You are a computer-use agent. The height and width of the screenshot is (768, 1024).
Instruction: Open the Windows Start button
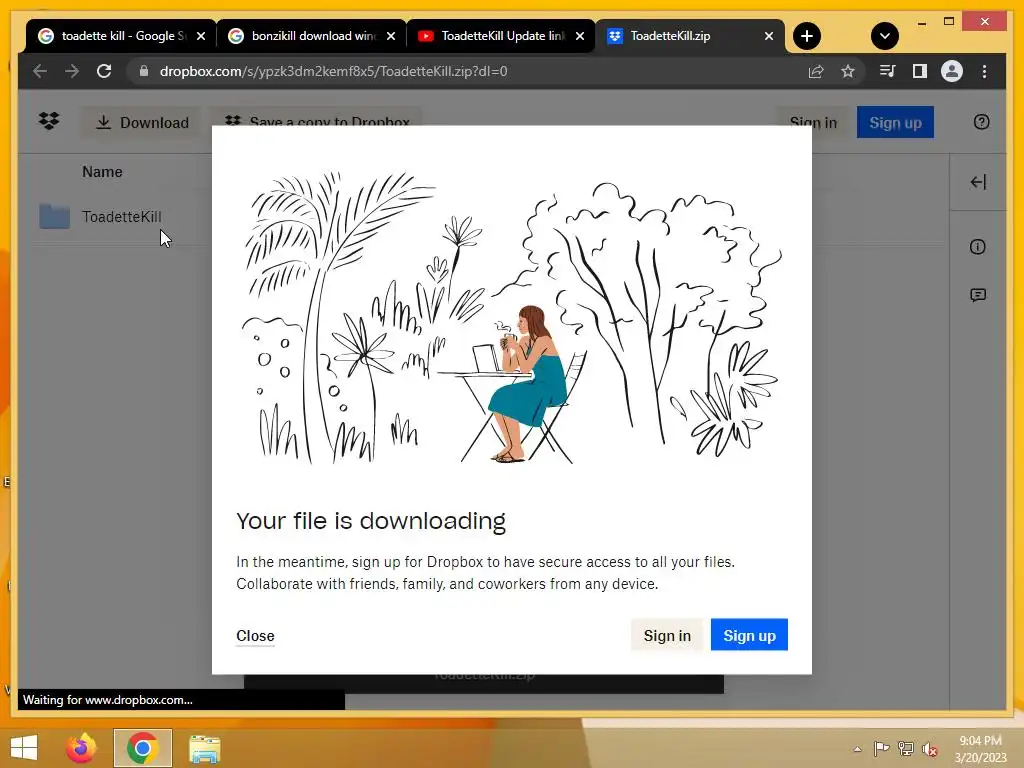[x=24, y=748]
